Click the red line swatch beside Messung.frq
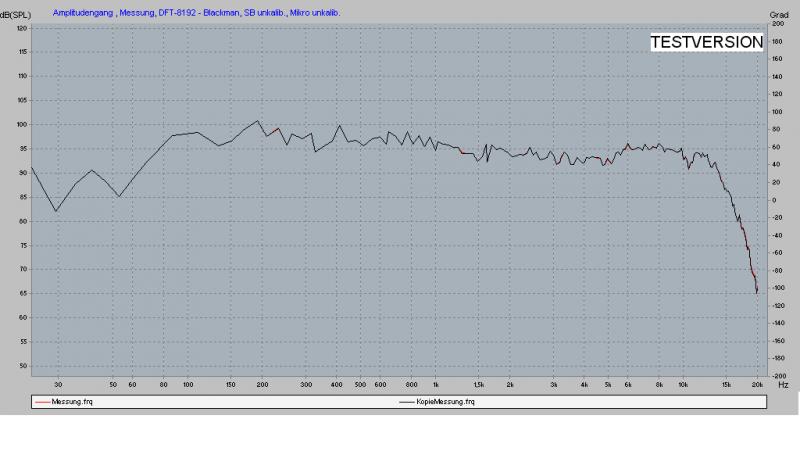 pos(42,402)
